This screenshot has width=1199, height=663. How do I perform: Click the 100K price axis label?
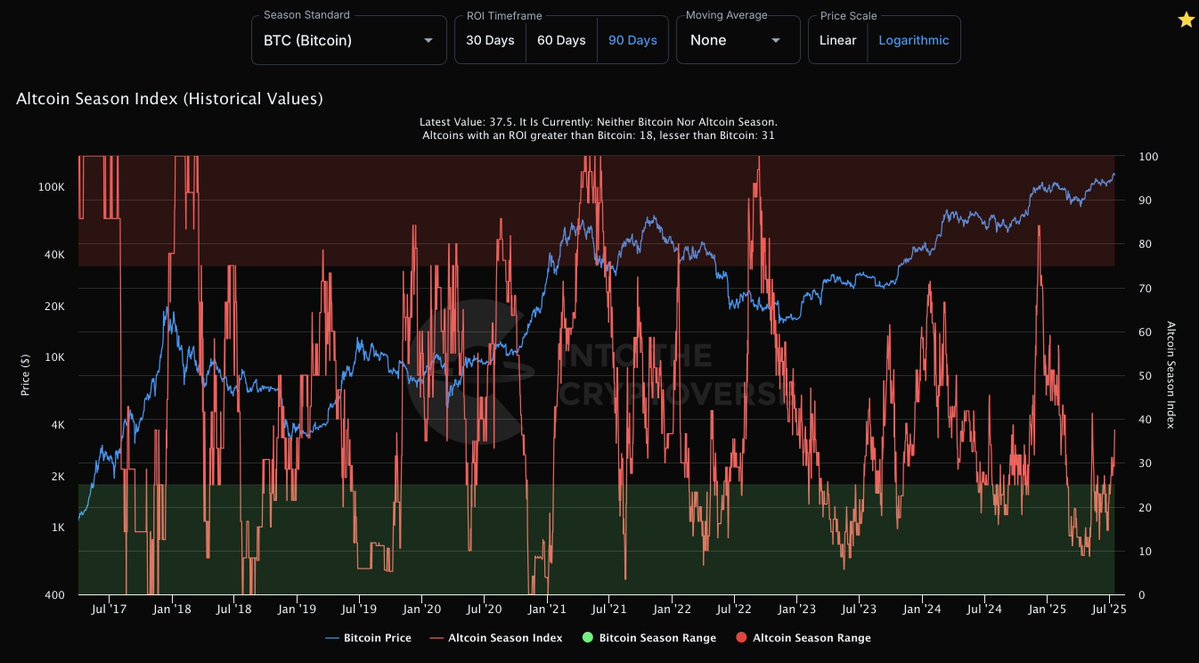point(51,187)
